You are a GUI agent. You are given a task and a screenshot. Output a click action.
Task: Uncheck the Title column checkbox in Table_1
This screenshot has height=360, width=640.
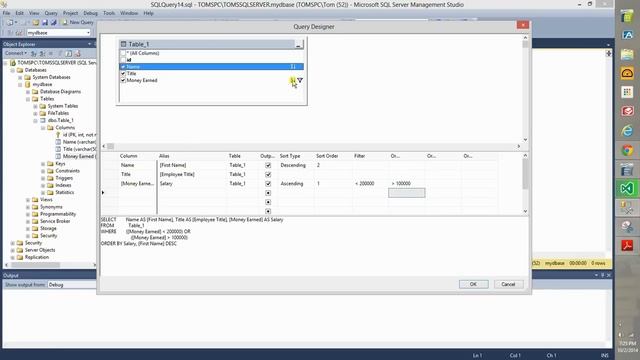[123, 73]
